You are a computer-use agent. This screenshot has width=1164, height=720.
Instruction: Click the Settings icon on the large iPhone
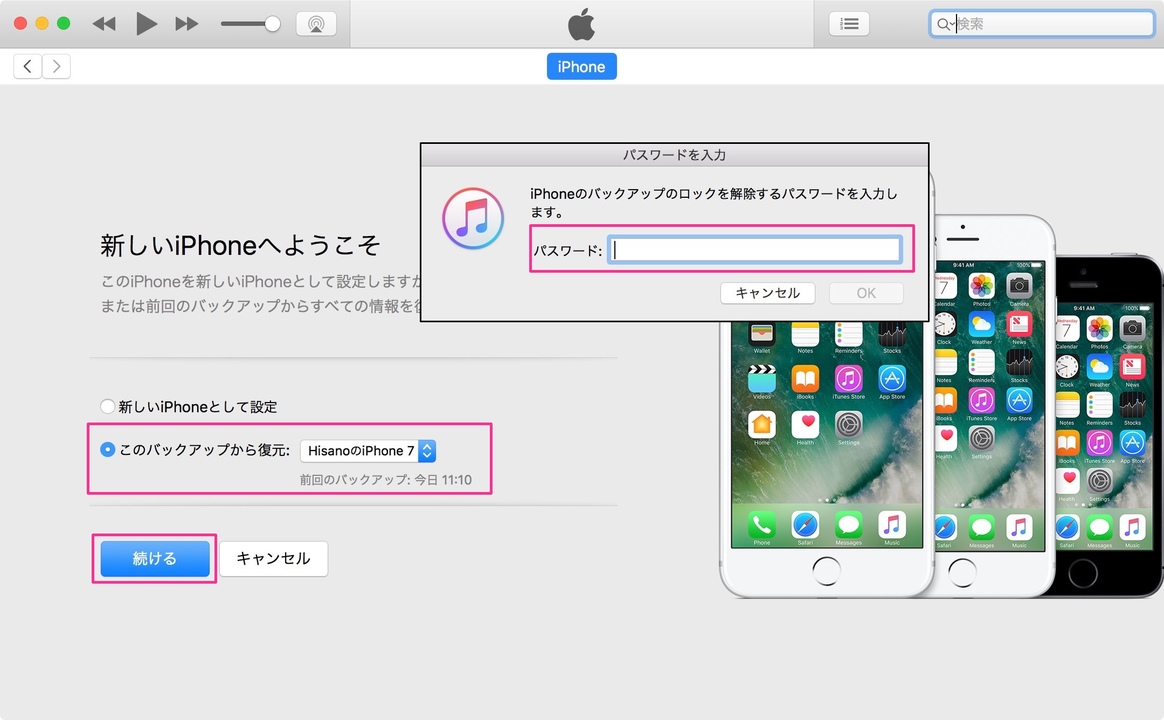click(849, 425)
